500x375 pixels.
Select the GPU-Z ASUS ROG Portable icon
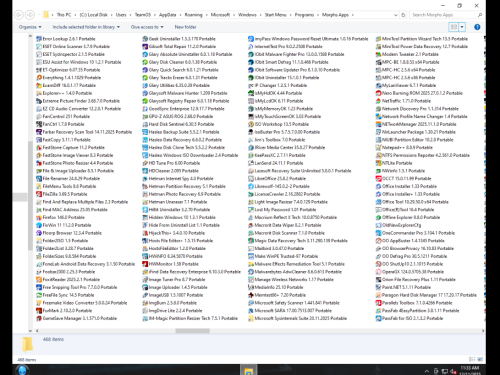(x=145, y=116)
